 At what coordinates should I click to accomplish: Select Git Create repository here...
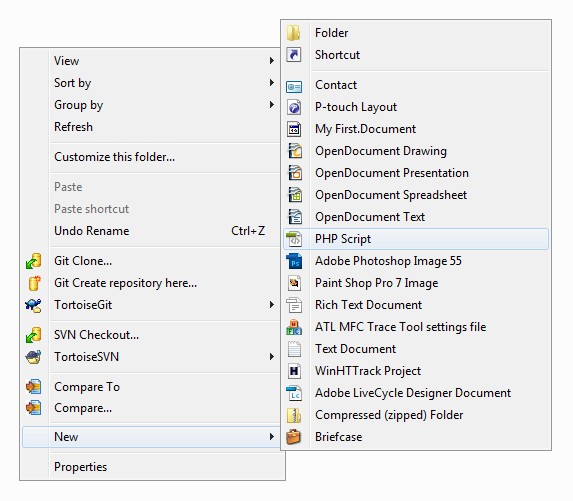[x=152, y=283]
